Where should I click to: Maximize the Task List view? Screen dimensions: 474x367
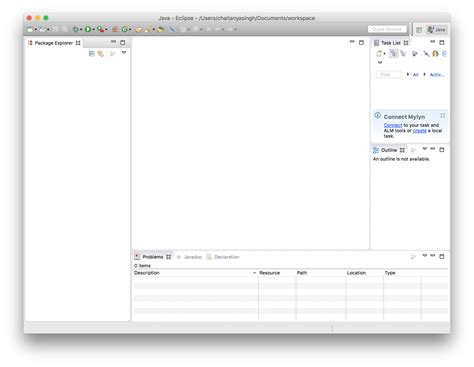[442, 43]
